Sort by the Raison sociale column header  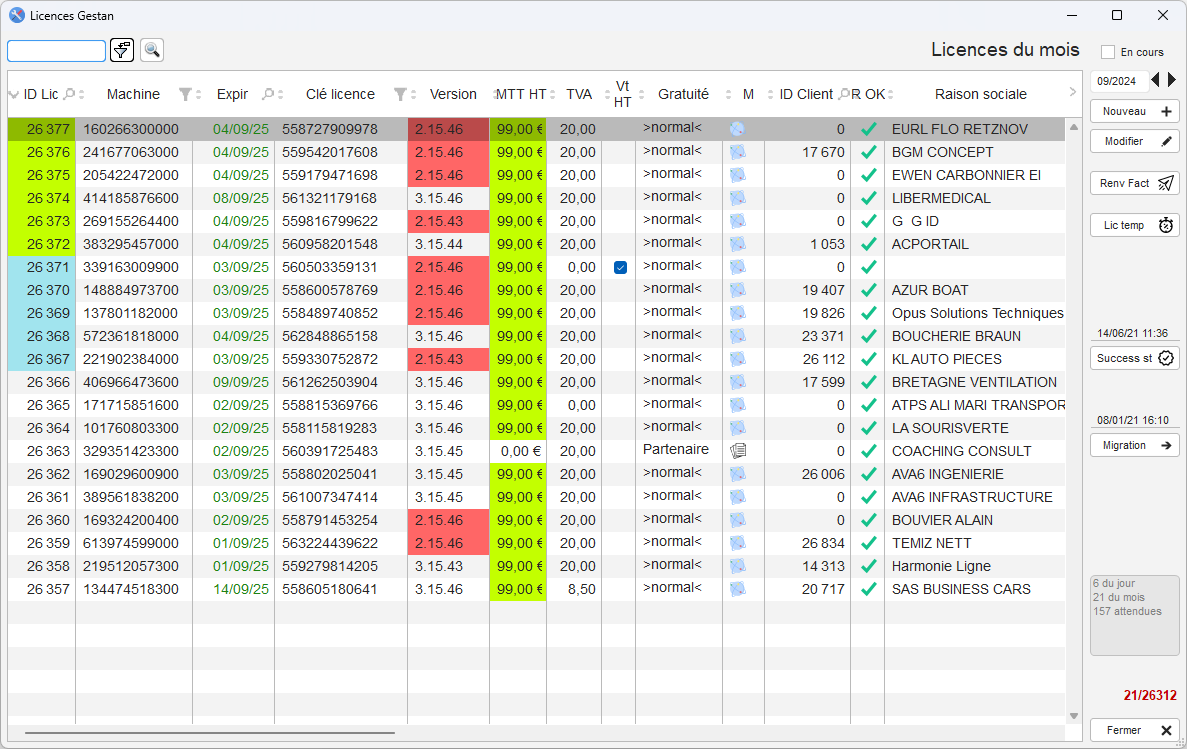[980, 94]
